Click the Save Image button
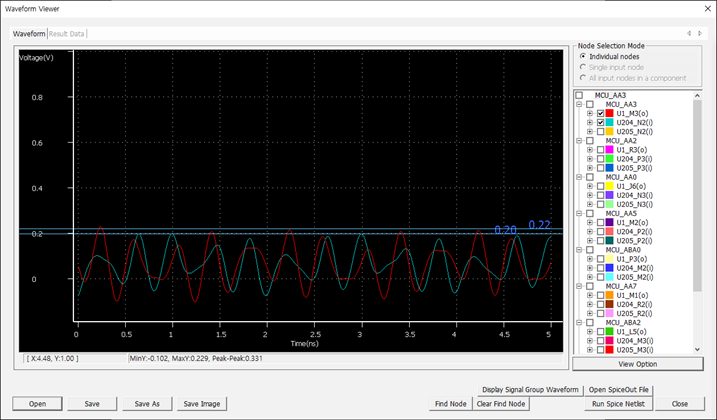The width and height of the screenshot is (717, 420). coord(202,404)
